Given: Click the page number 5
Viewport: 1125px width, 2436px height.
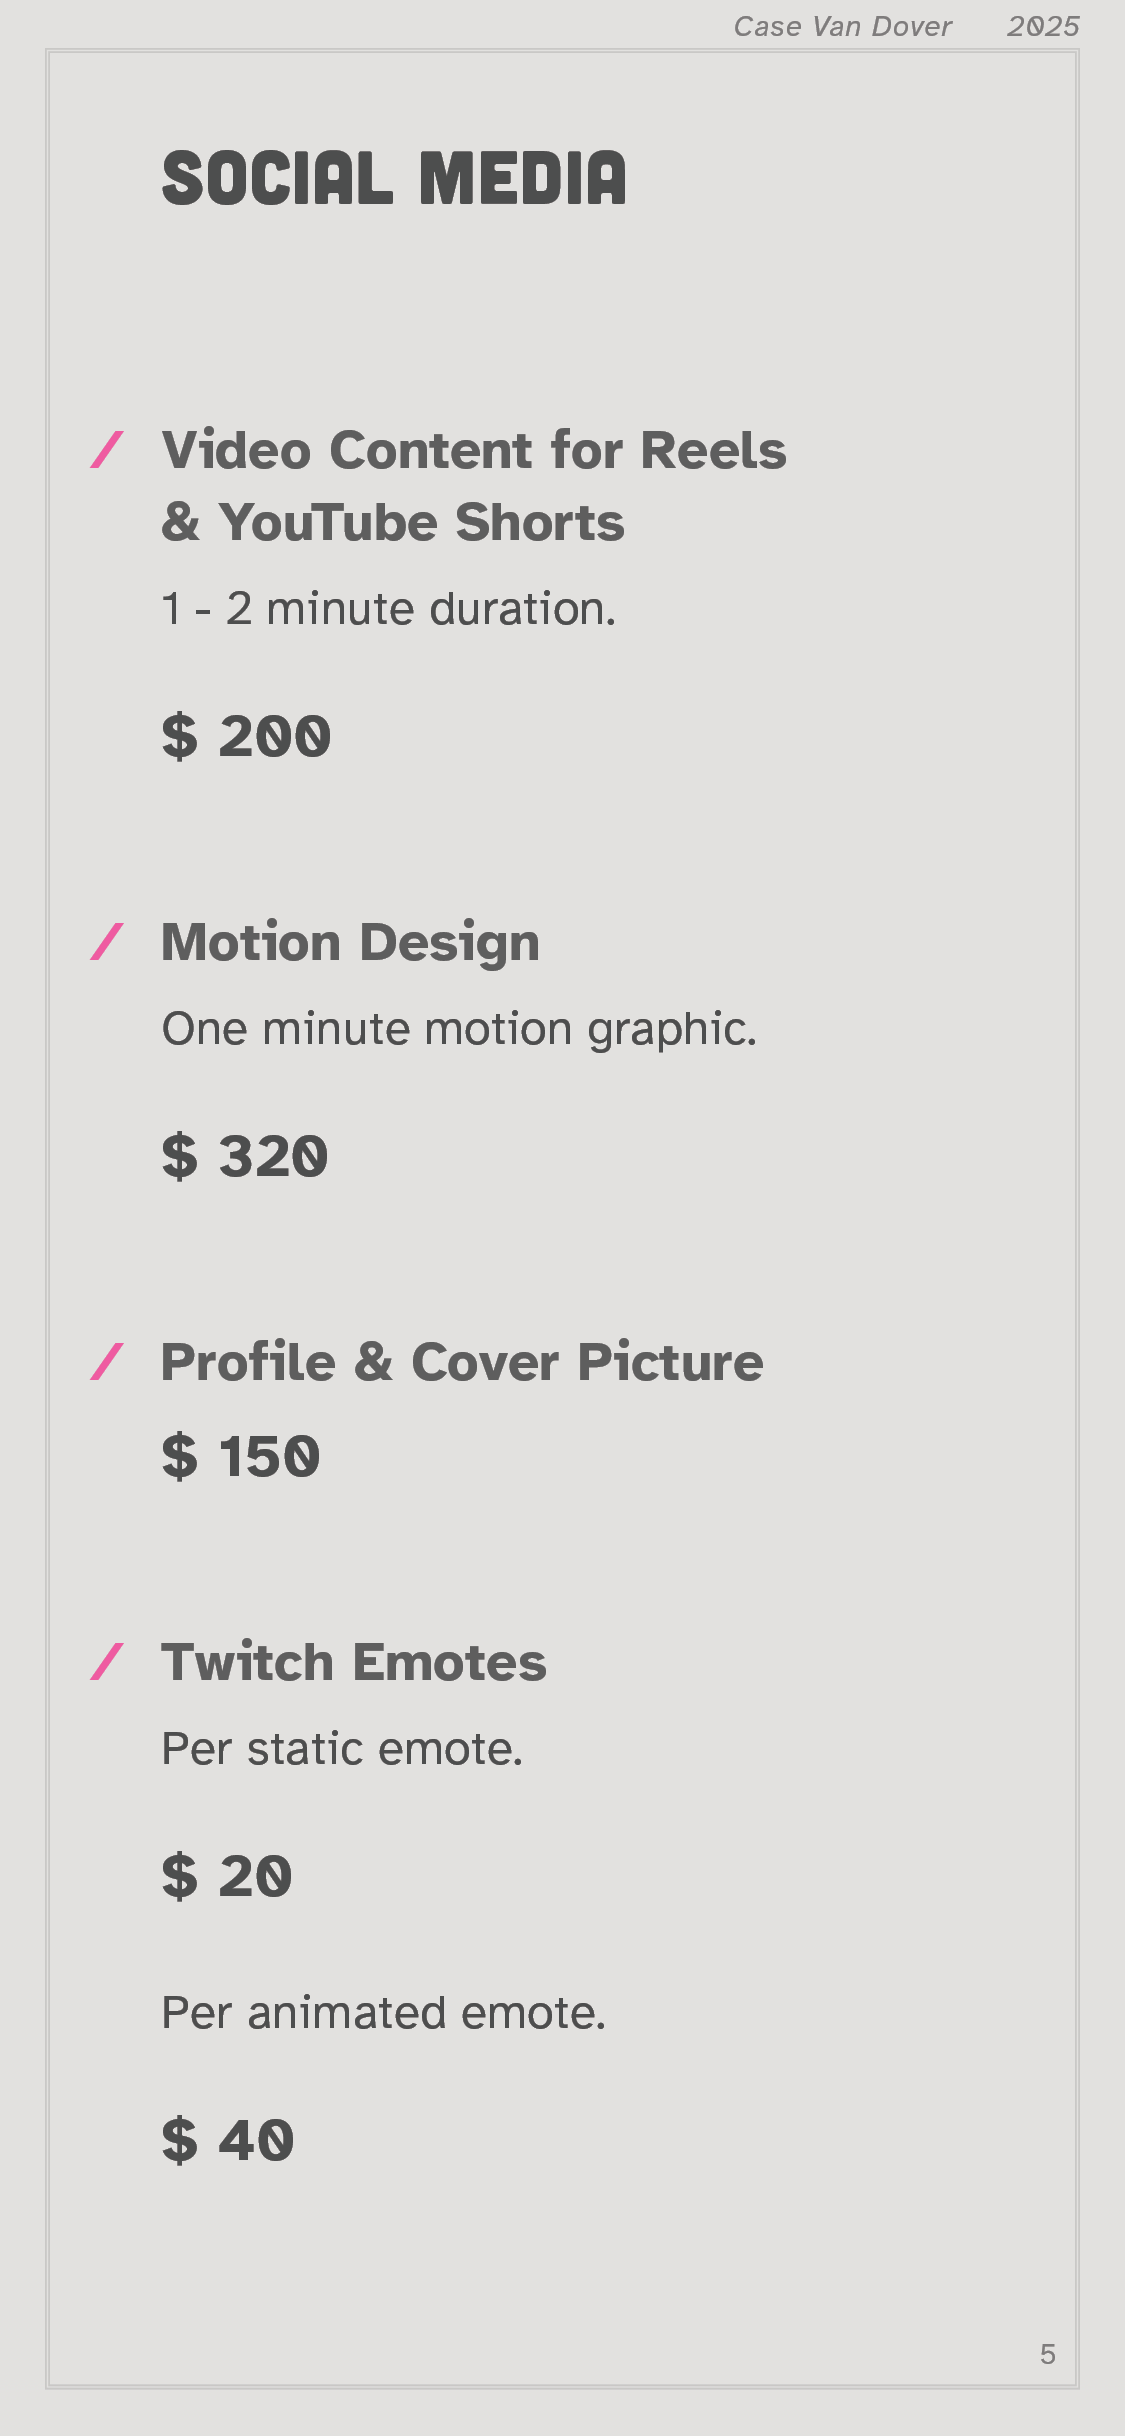Looking at the screenshot, I should click(1048, 2354).
